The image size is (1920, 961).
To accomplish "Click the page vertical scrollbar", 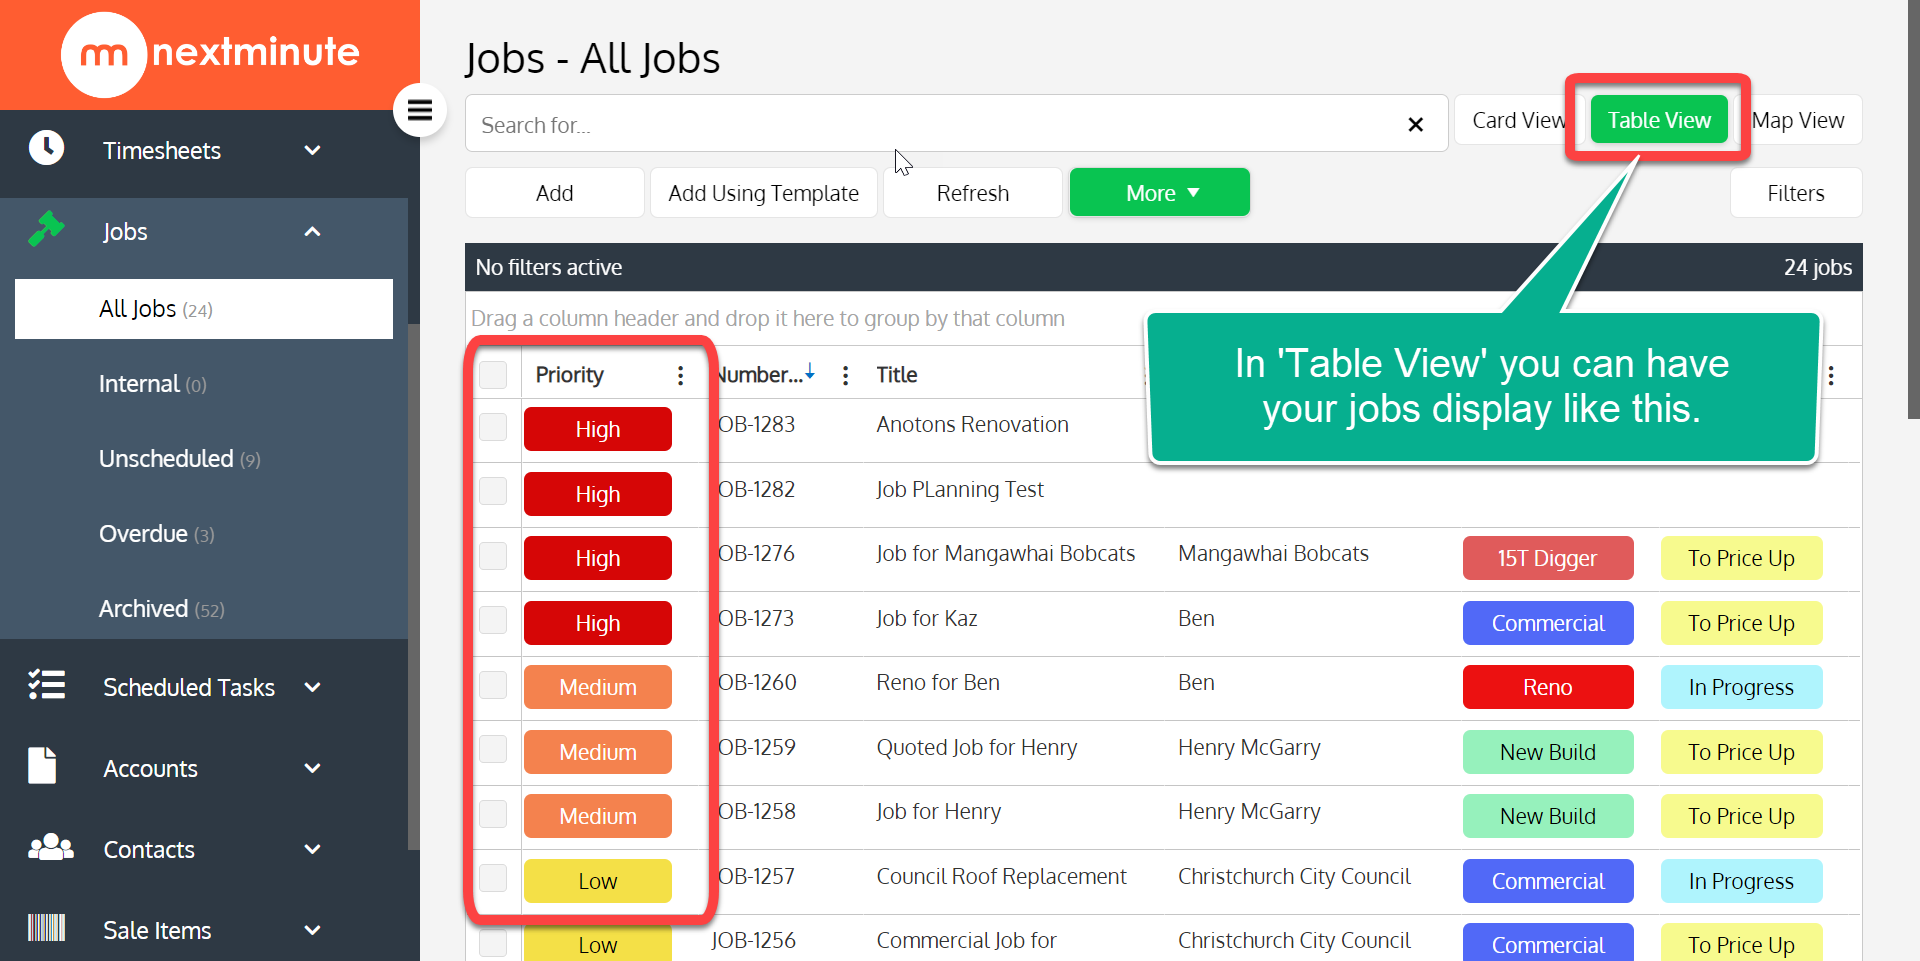I will click(1914, 210).
